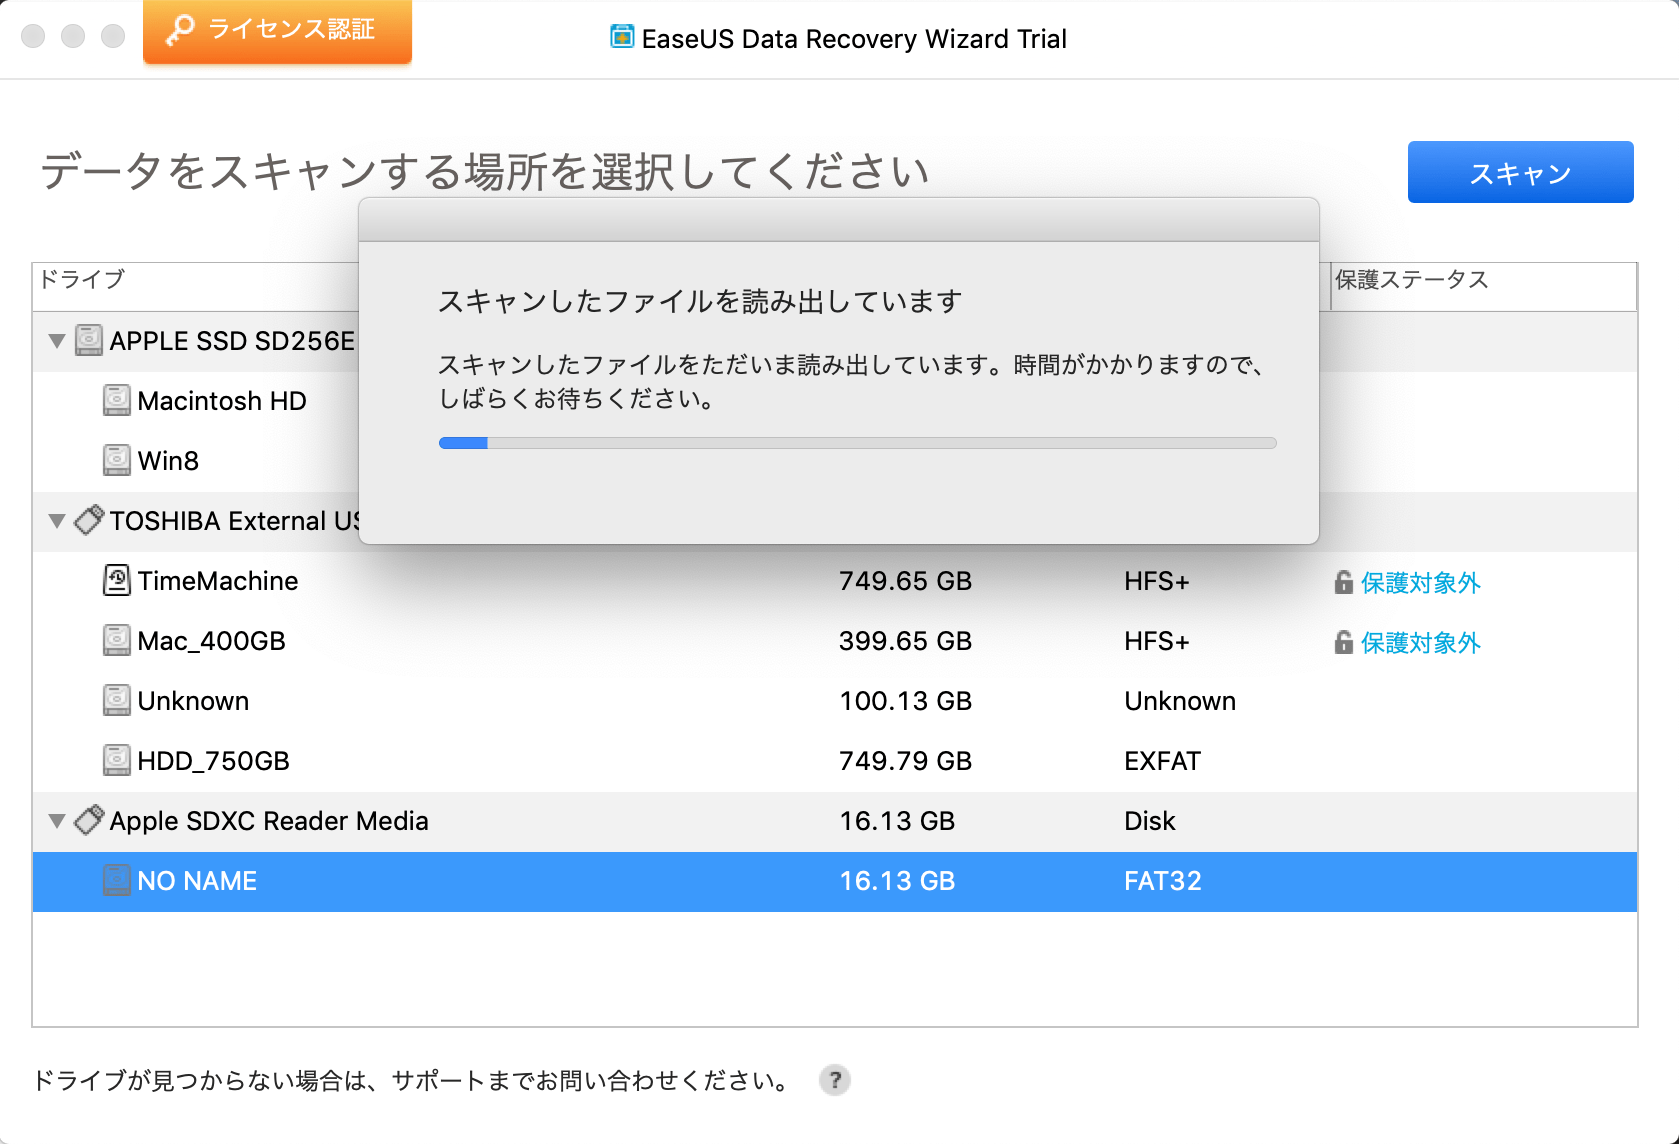Open the help question mark icon

click(x=834, y=1080)
